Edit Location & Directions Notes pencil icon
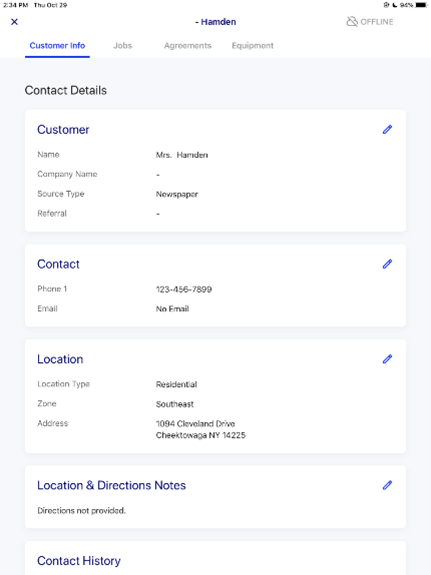Viewport: 431px width, 575px height. [387, 485]
